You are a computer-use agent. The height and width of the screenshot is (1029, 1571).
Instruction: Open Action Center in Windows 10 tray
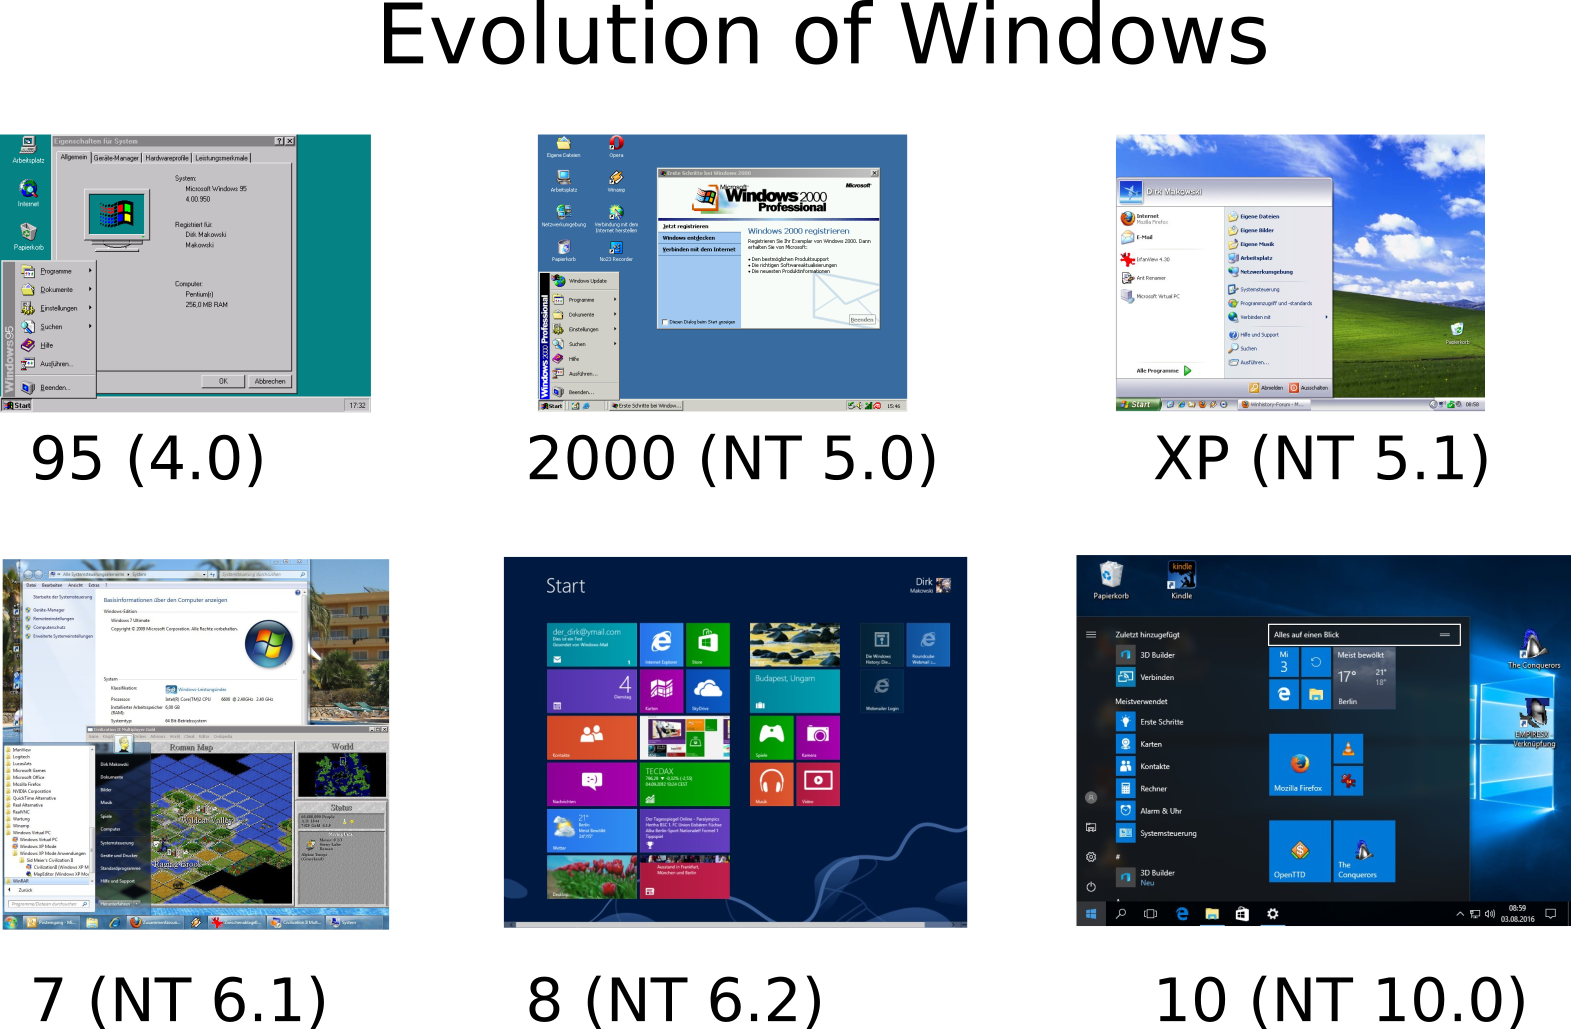click(1551, 913)
